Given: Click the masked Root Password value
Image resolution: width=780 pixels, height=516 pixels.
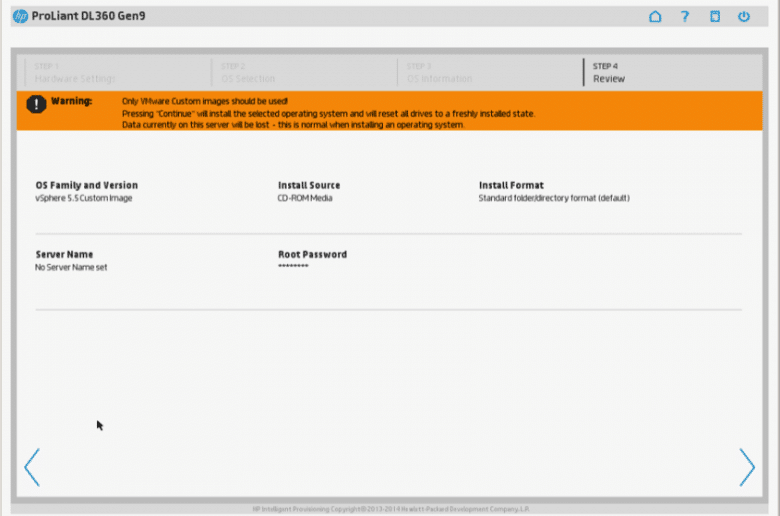Looking at the screenshot, I should click(x=293, y=266).
